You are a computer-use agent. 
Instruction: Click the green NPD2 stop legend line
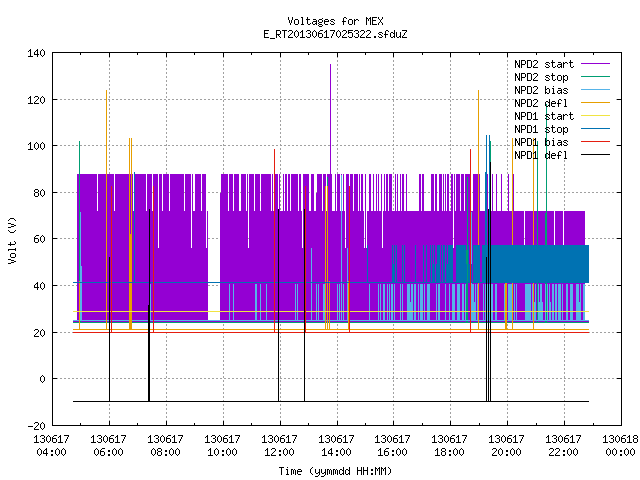pos(596,76)
